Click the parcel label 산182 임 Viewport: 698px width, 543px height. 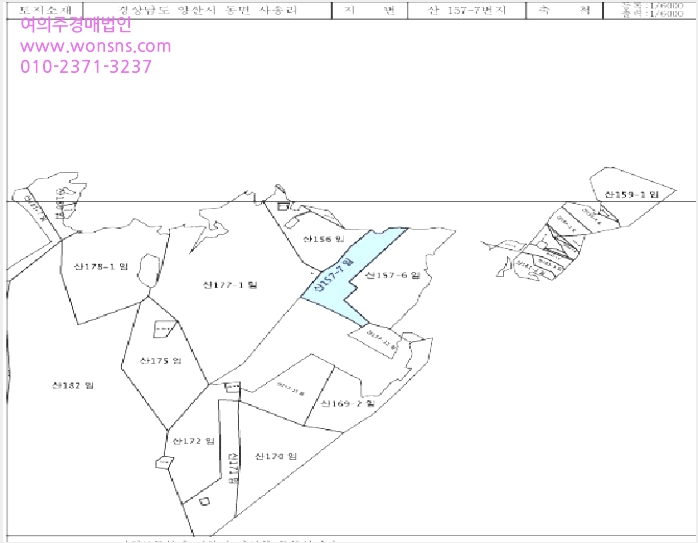tap(73, 385)
